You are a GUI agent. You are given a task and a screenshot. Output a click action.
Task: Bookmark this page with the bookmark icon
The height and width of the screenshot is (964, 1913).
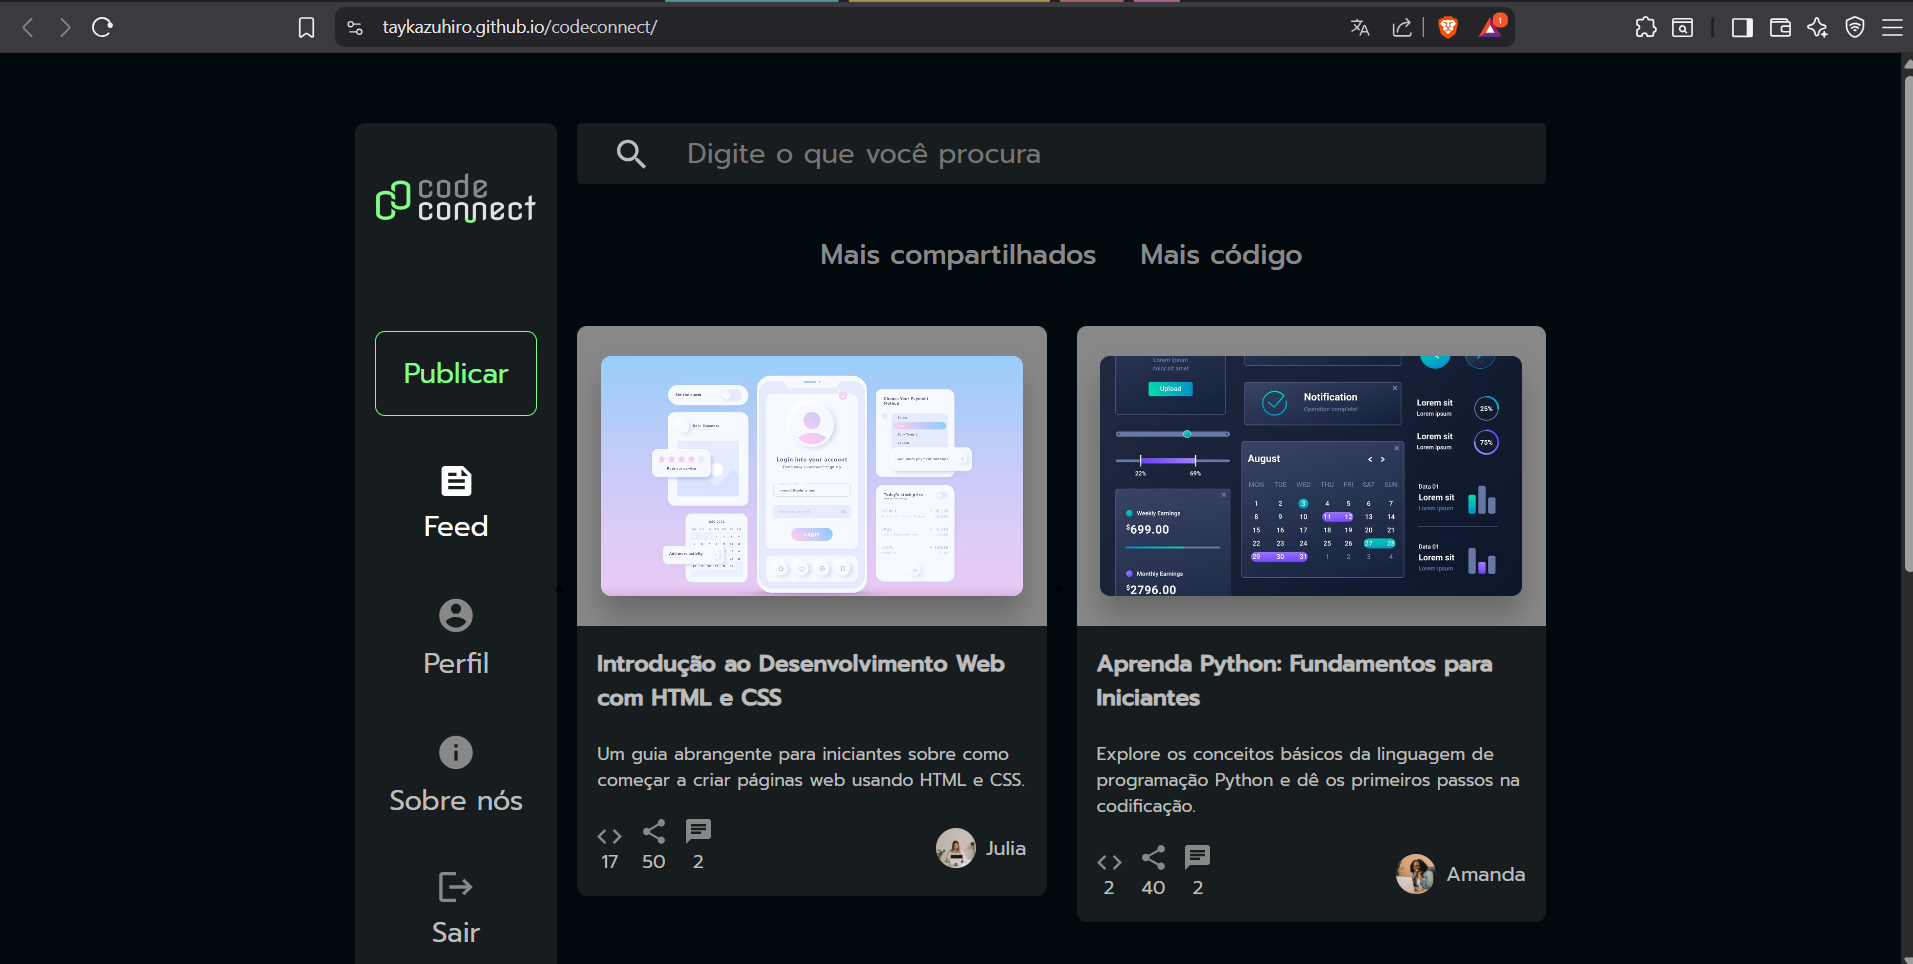tap(307, 27)
